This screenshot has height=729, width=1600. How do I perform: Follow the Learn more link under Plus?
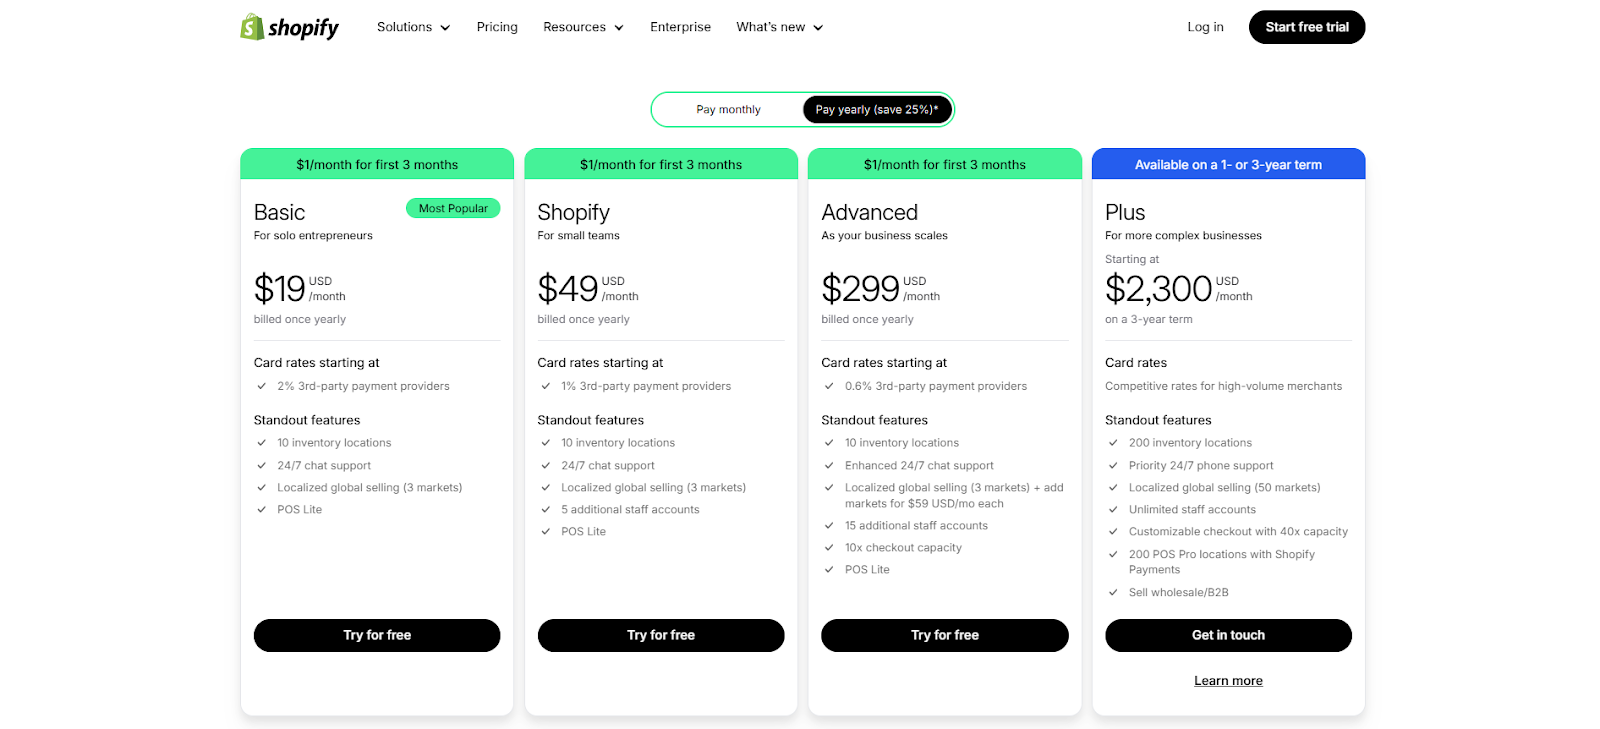click(x=1228, y=681)
